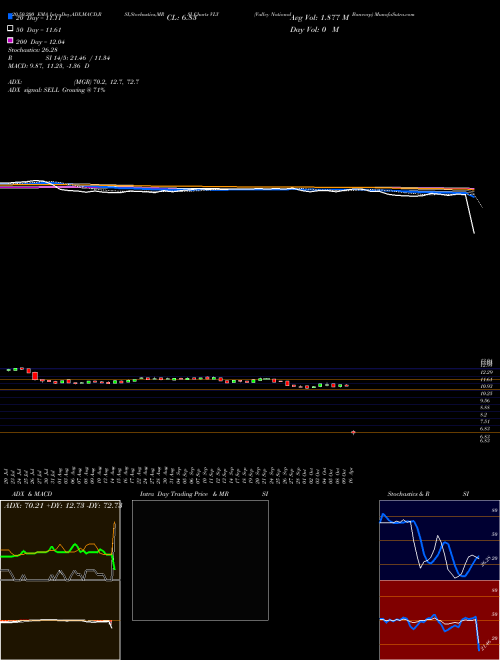
Task: Click the 'ADX: 70.21 +DY: 12.73' header
Action: pos(63,506)
